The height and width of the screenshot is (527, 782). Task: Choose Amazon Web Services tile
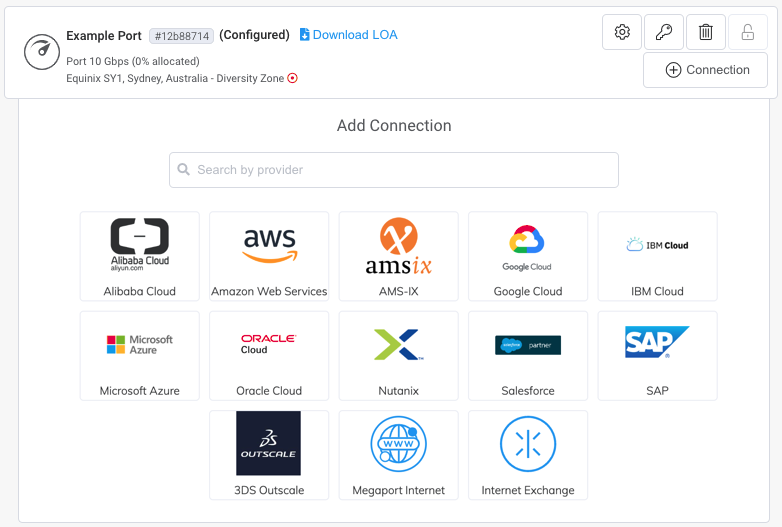click(269, 255)
